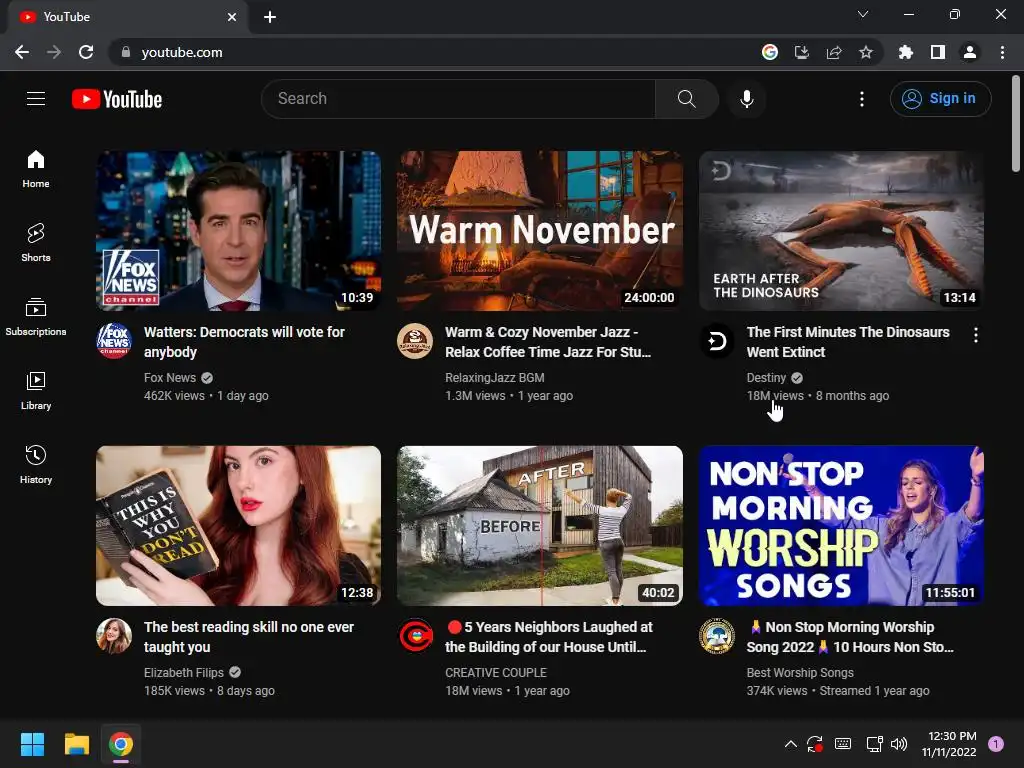Open the Chrome three-dot menu
Viewport: 1024px width, 768px height.
pos(1002,52)
